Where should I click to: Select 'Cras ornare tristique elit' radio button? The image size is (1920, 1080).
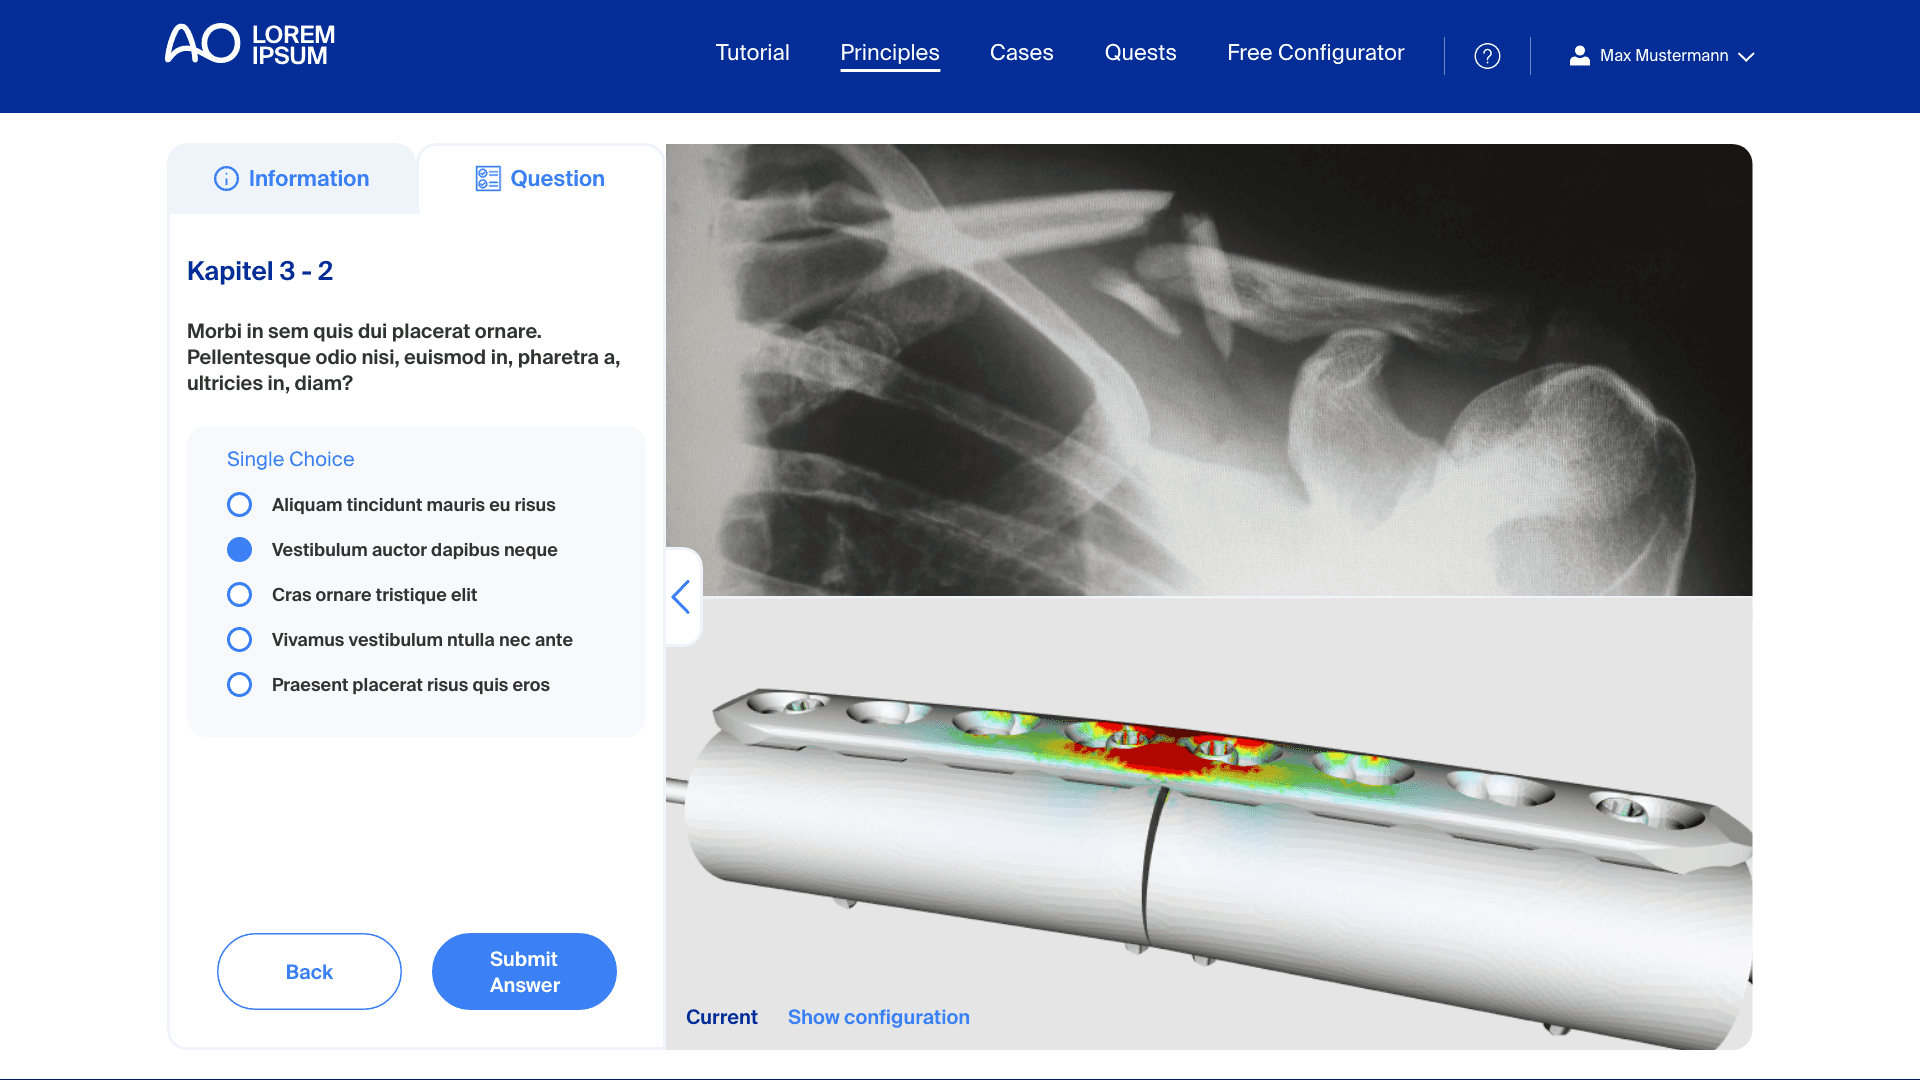pos(239,595)
